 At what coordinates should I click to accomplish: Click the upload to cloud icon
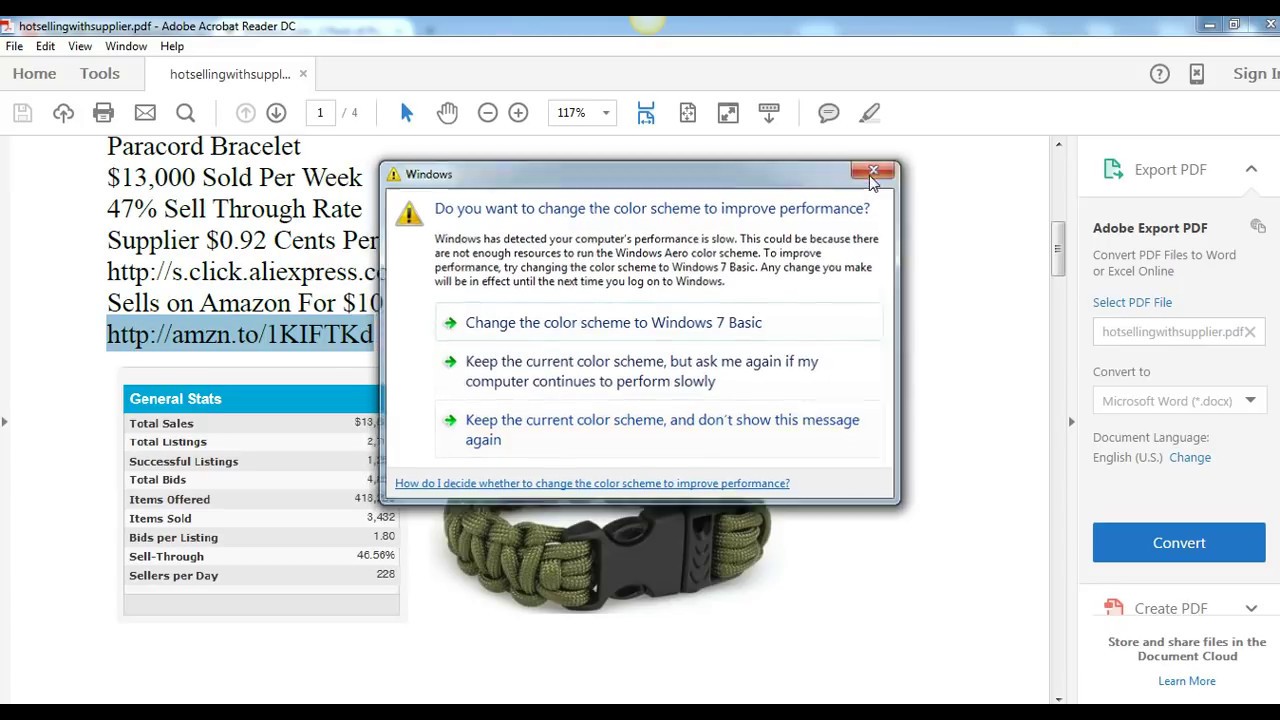(63, 113)
